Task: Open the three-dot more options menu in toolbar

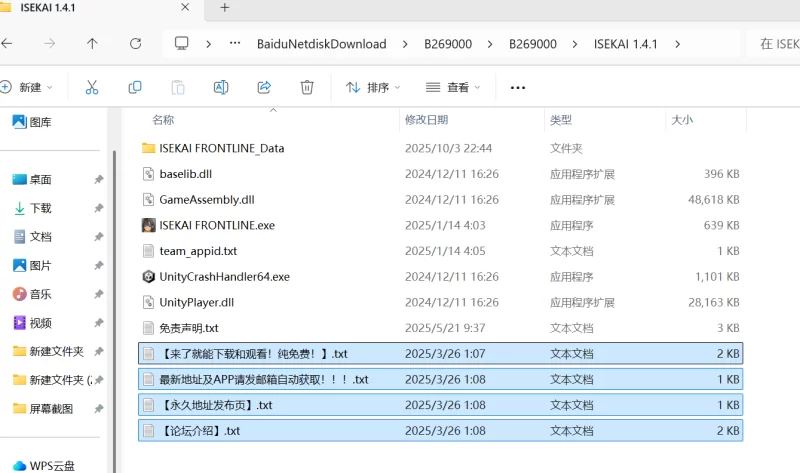Action: 518,88
